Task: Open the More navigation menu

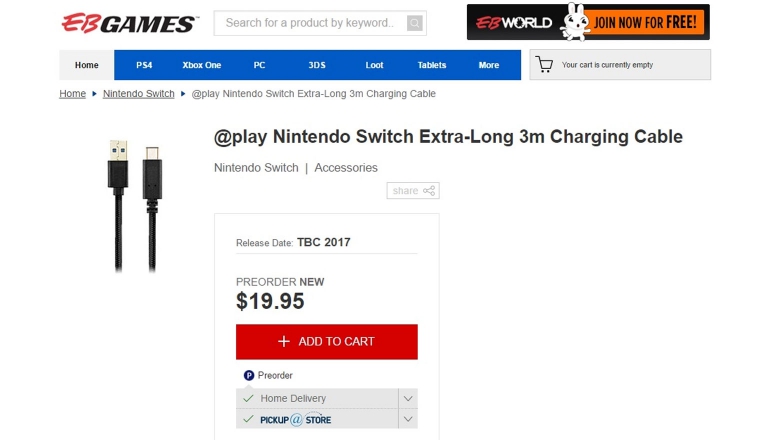Action: tap(489, 65)
